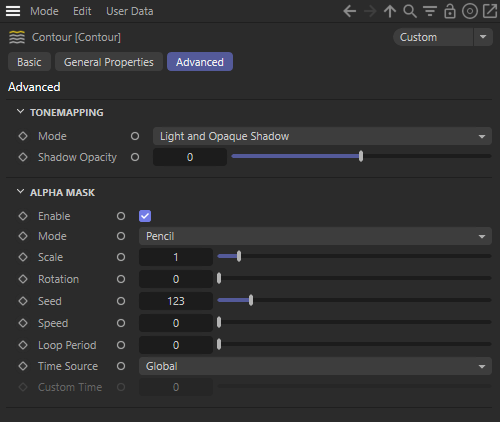Open the User Data menu

point(130,11)
